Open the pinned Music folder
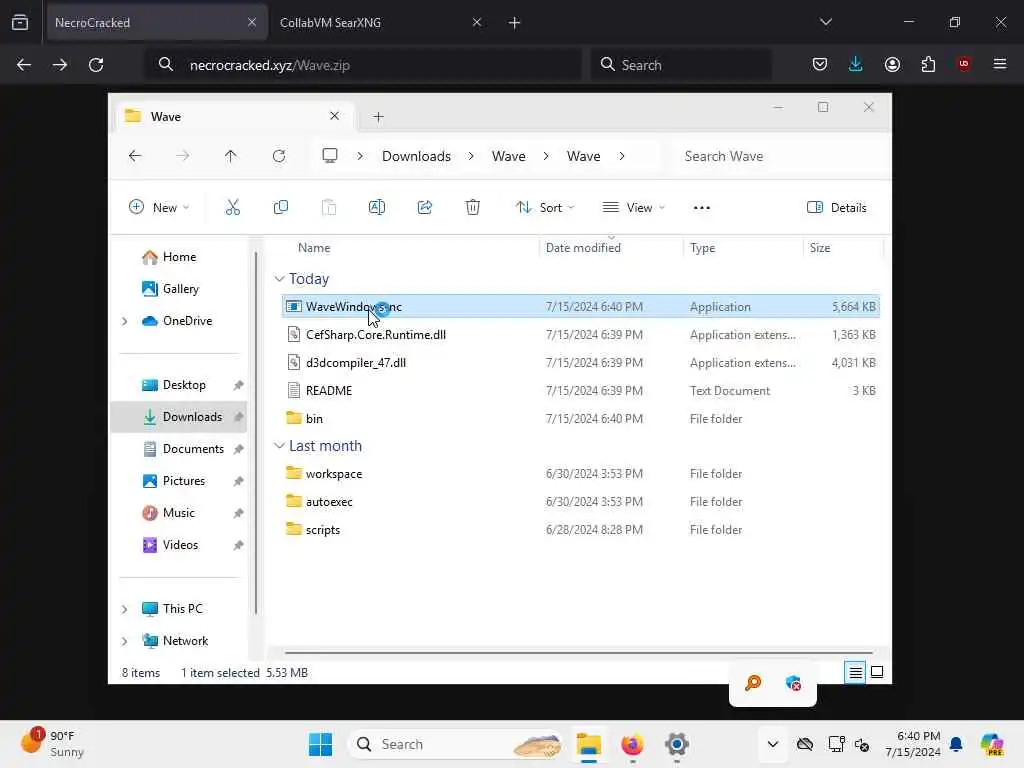Viewport: 1024px width, 768px height. pos(168,513)
